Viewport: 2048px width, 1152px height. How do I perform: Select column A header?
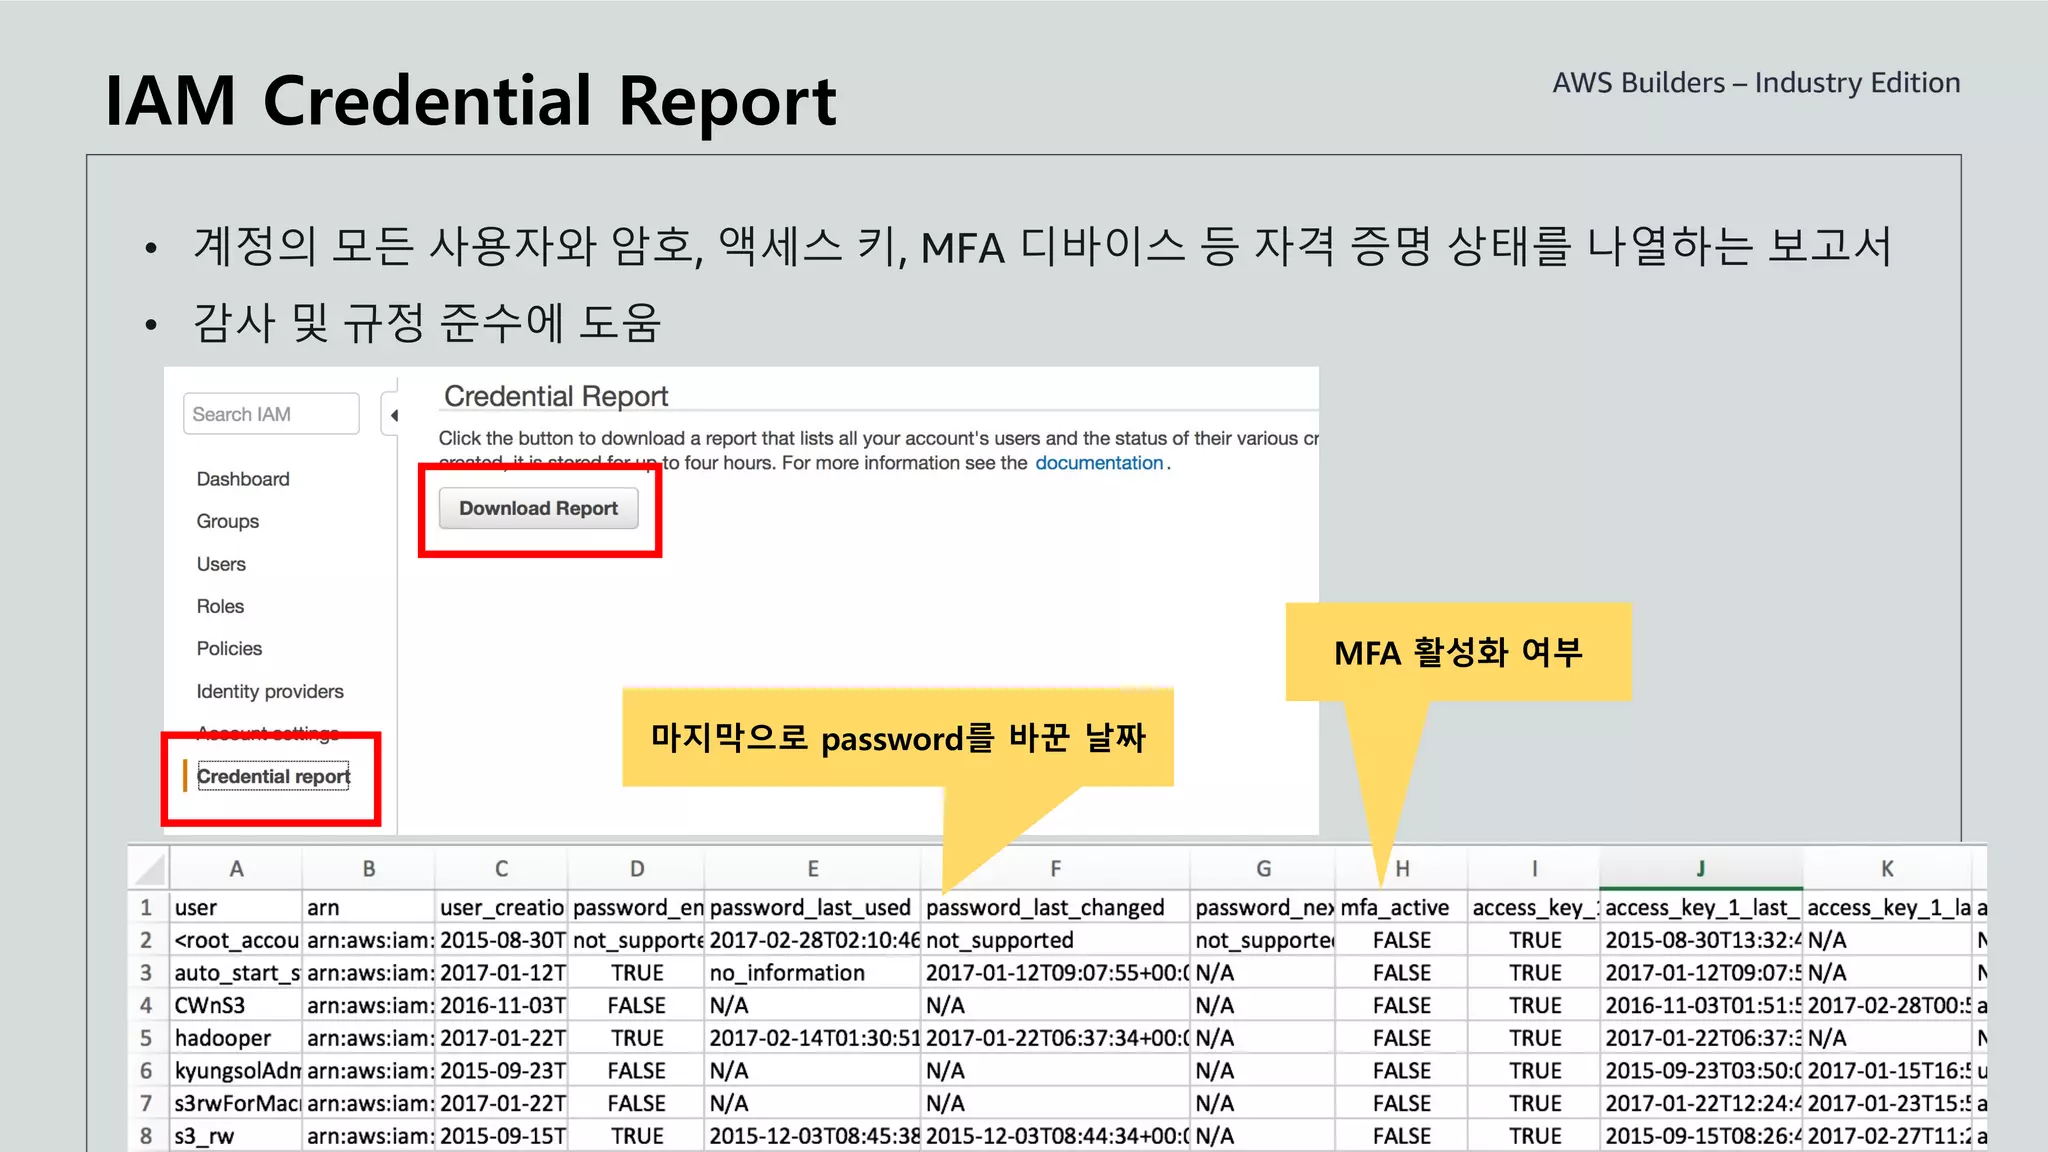coord(236,869)
